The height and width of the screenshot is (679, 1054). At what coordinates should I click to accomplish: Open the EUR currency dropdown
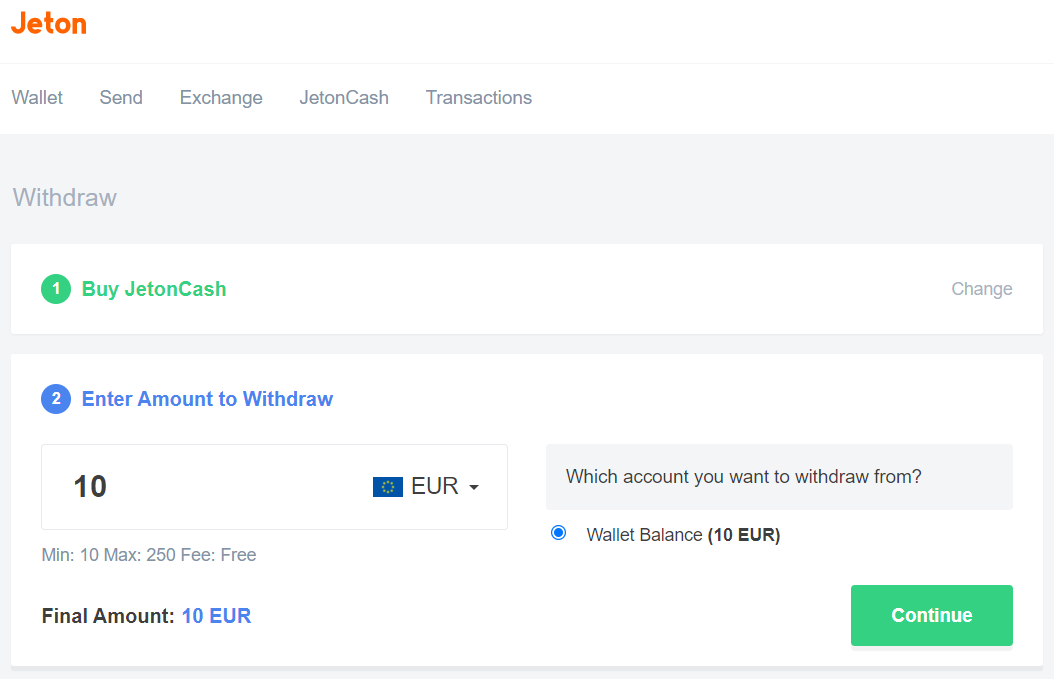click(426, 486)
